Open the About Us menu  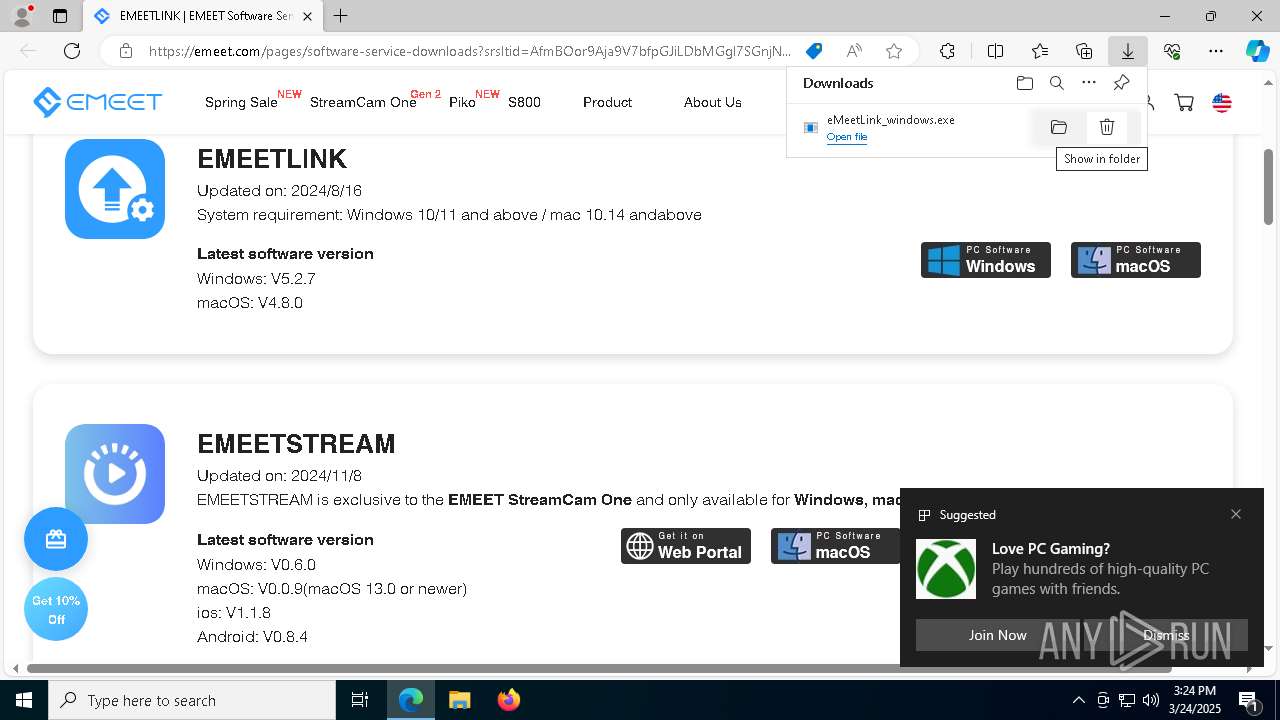tap(712, 102)
